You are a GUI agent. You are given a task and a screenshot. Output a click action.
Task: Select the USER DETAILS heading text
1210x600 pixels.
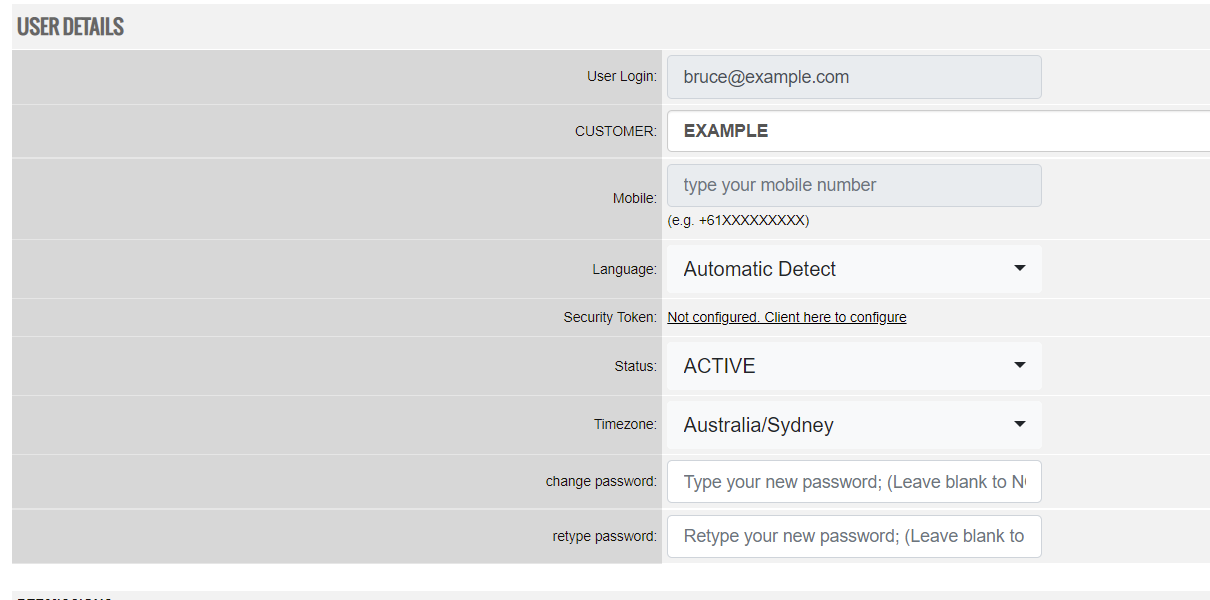pos(70,27)
